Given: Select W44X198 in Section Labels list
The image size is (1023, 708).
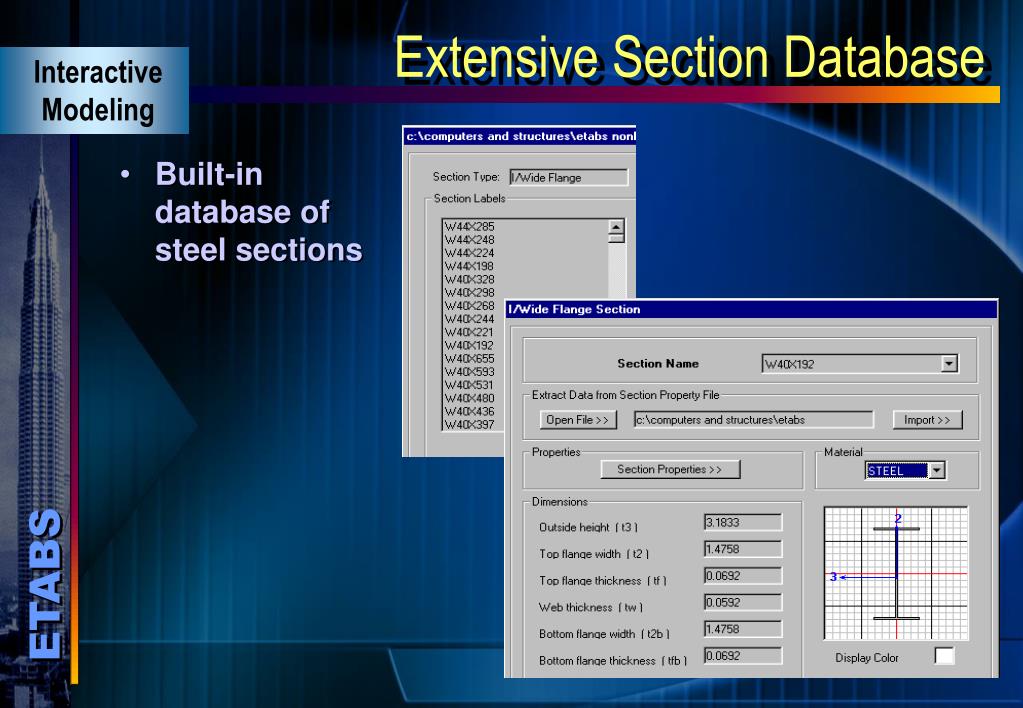Looking at the screenshot, I should coord(470,266).
